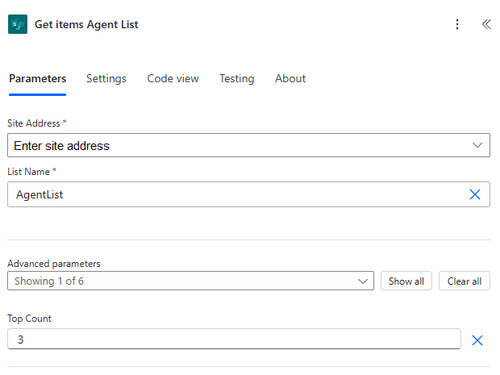Collapse the panel with the double chevron
Screen dimensions: 500x375
tap(486, 24)
